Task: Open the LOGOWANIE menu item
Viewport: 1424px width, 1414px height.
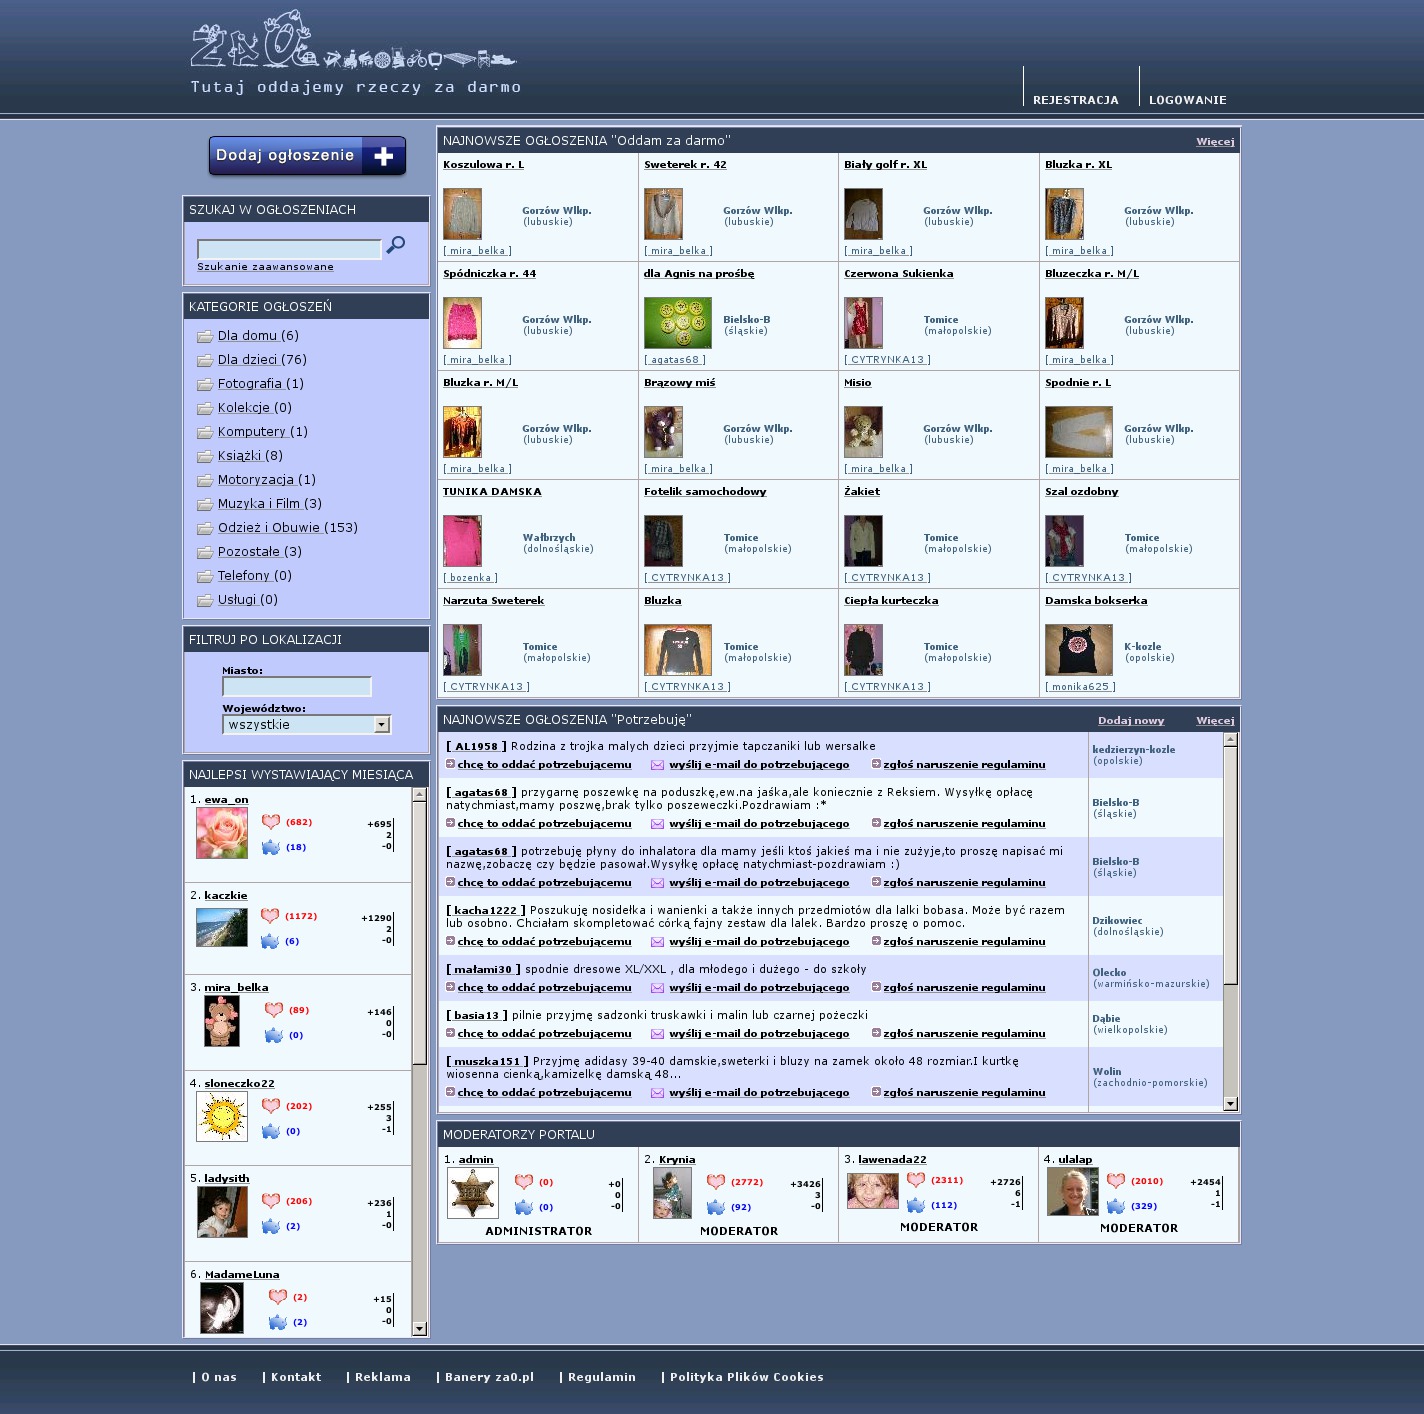Action: click(x=1187, y=100)
